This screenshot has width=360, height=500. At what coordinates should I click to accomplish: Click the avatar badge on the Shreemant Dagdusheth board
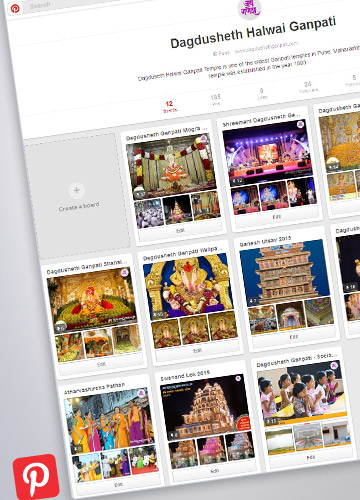[x=300, y=124]
